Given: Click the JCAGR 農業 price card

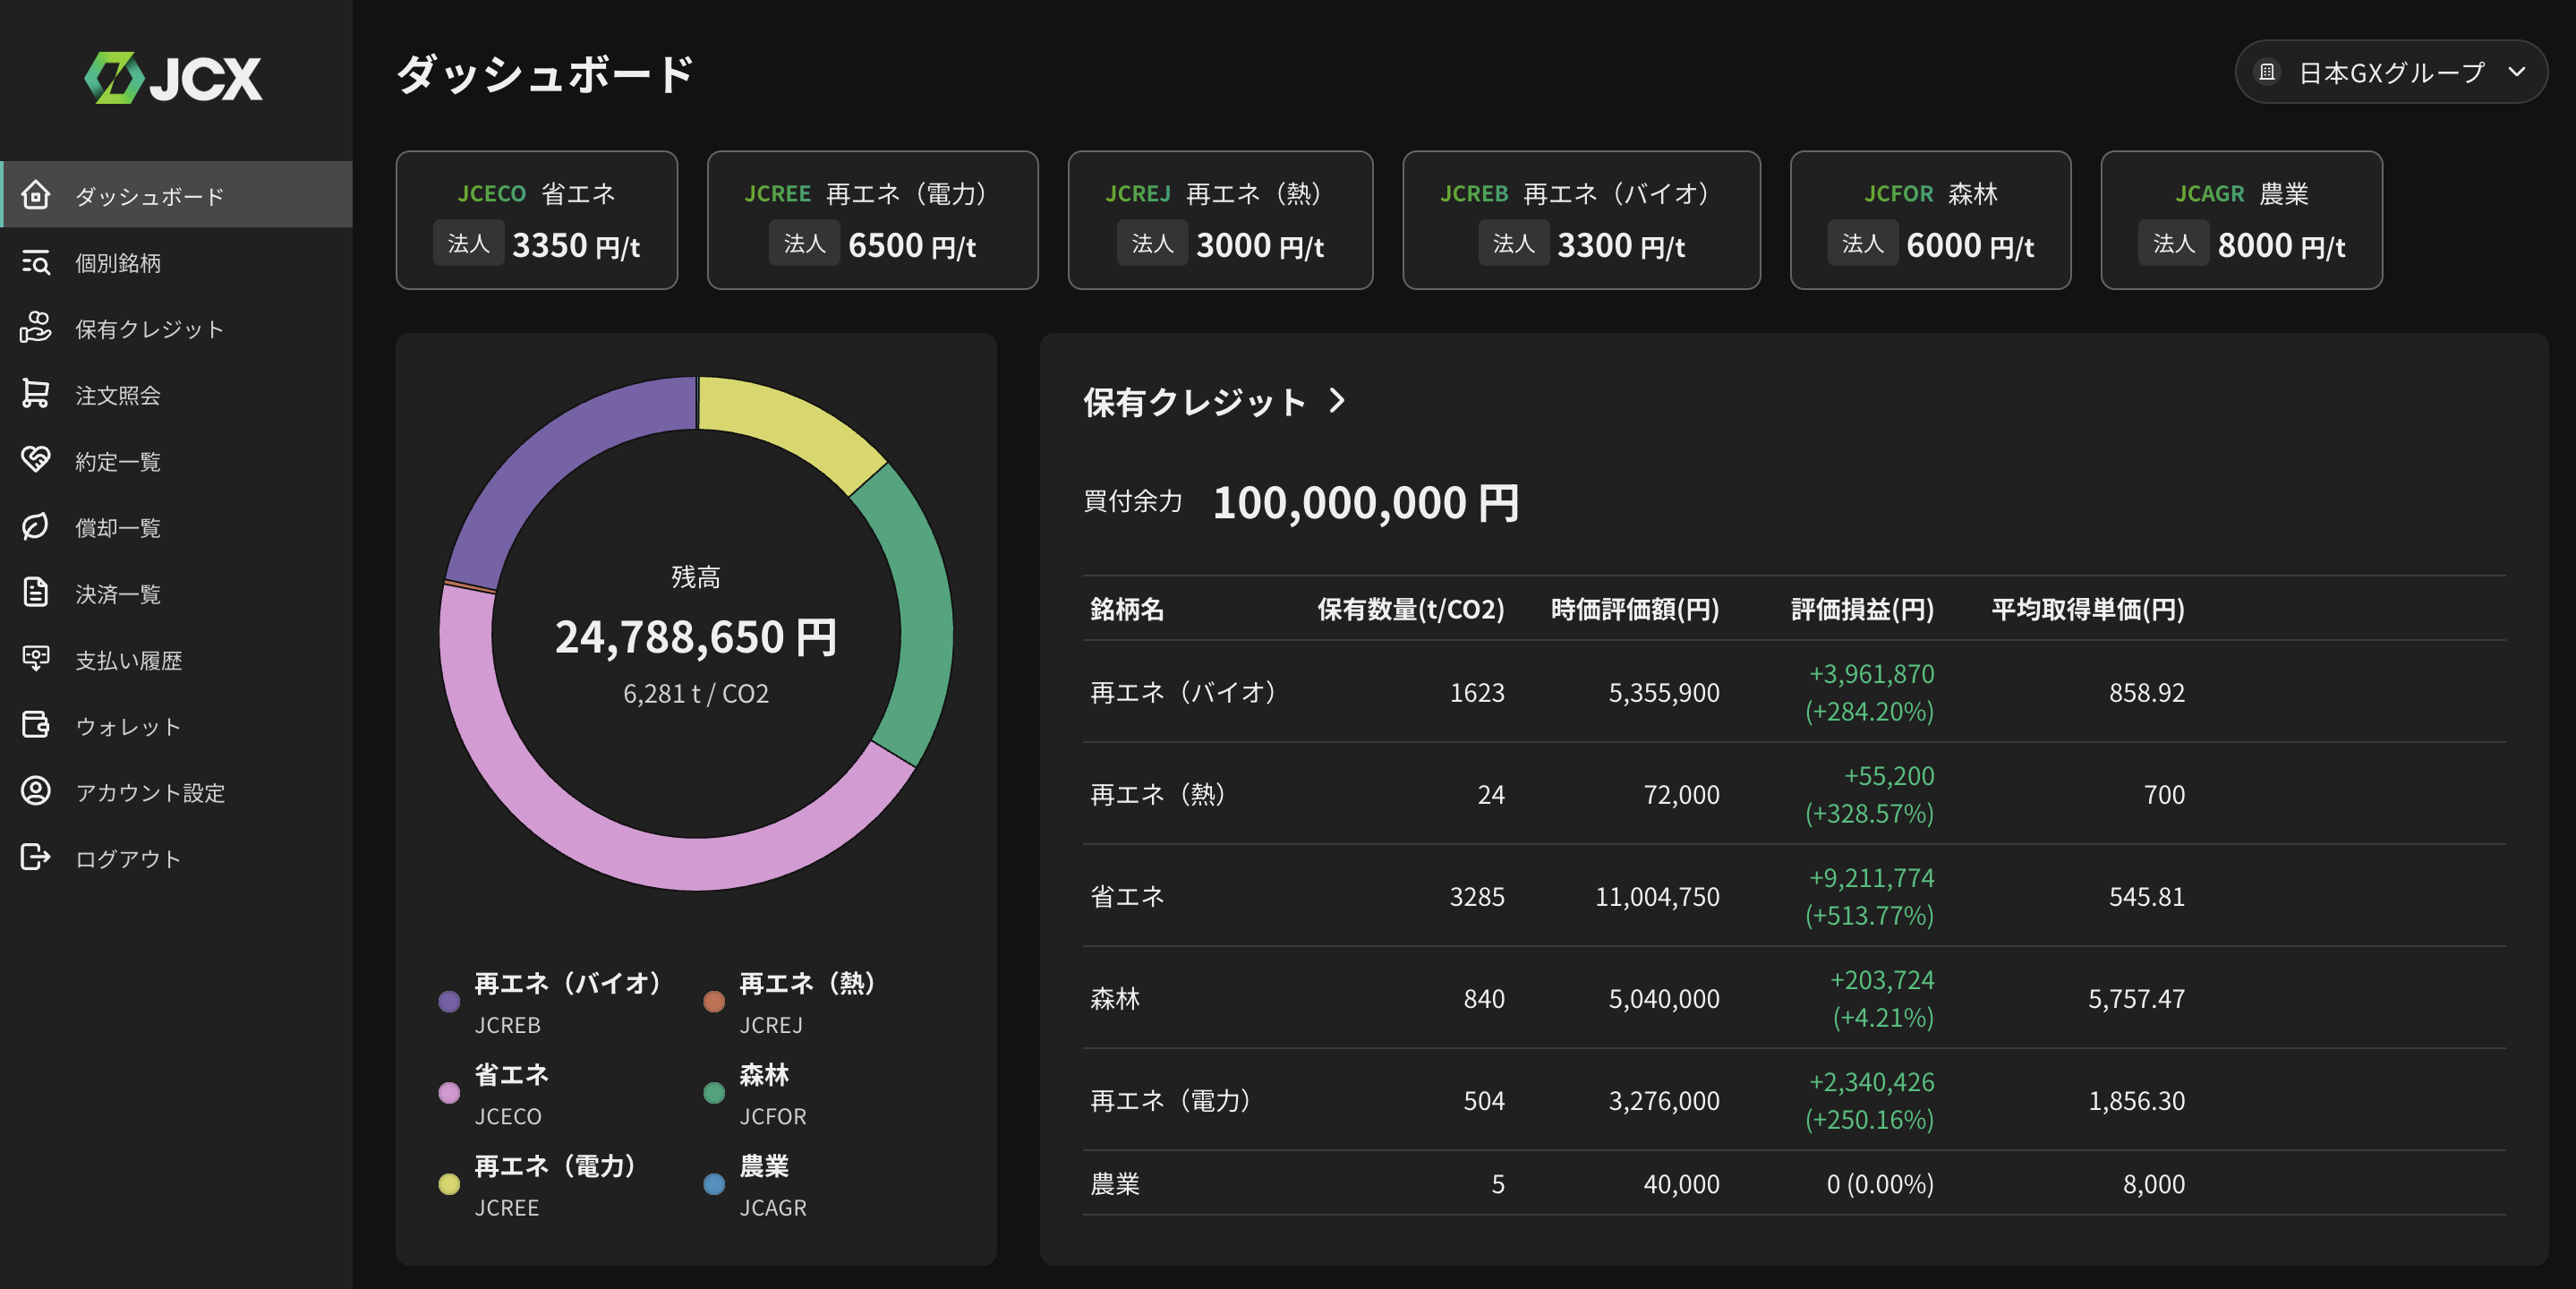Looking at the screenshot, I should [2241, 220].
